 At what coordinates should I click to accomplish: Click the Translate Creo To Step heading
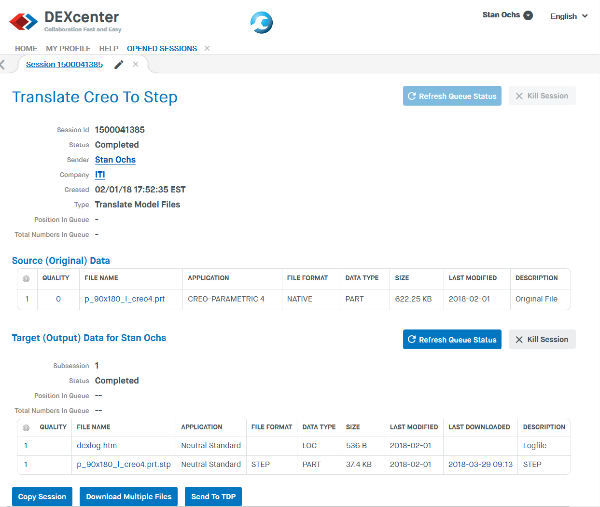95,97
